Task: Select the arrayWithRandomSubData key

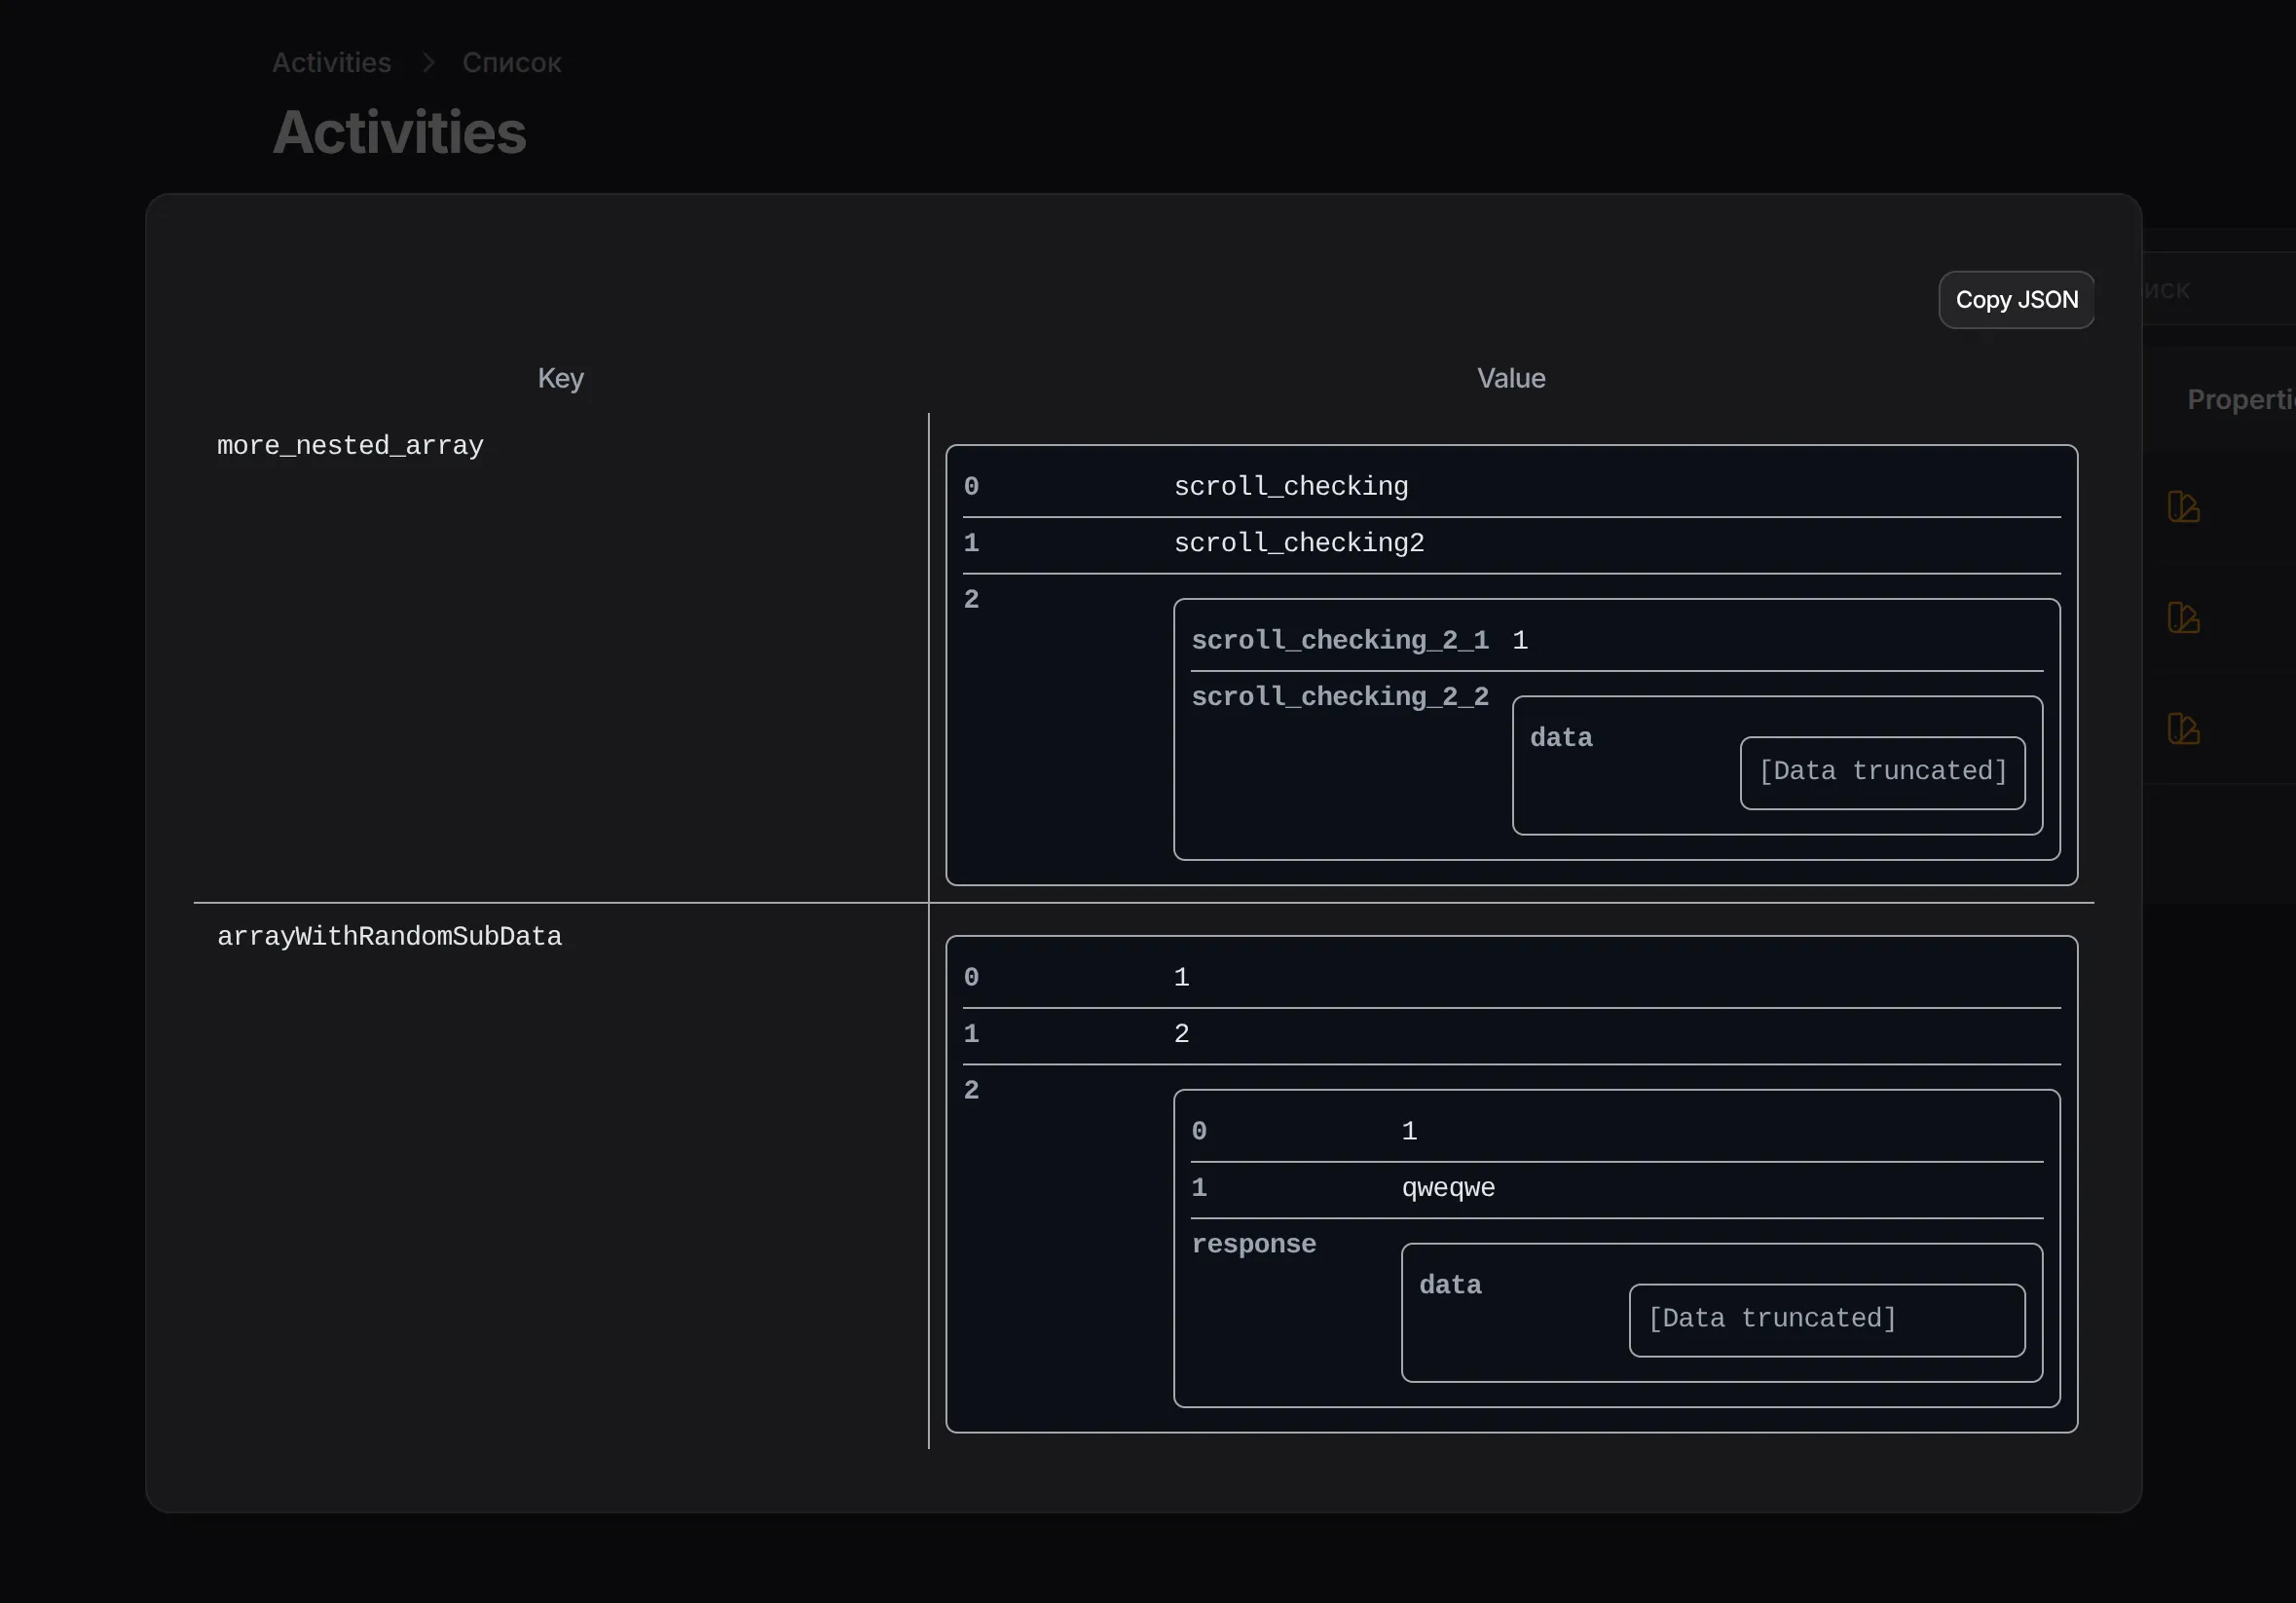Action: 389,937
